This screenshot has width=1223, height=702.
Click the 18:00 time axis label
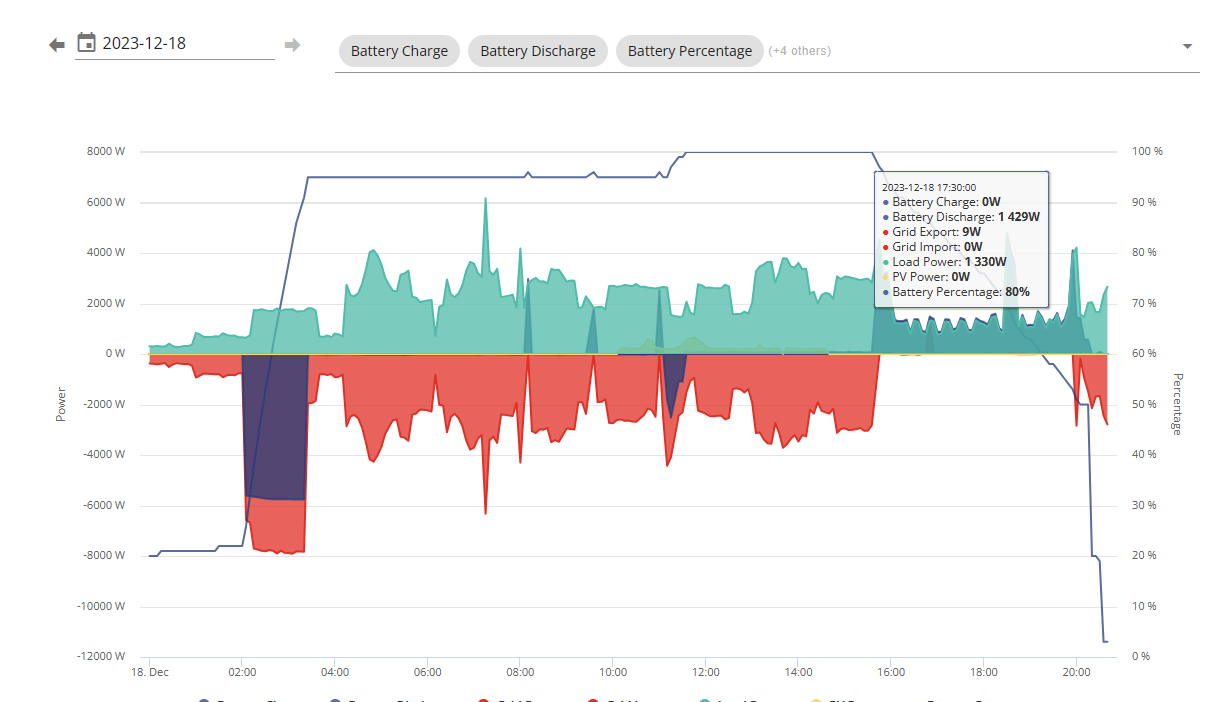click(x=983, y=672)
